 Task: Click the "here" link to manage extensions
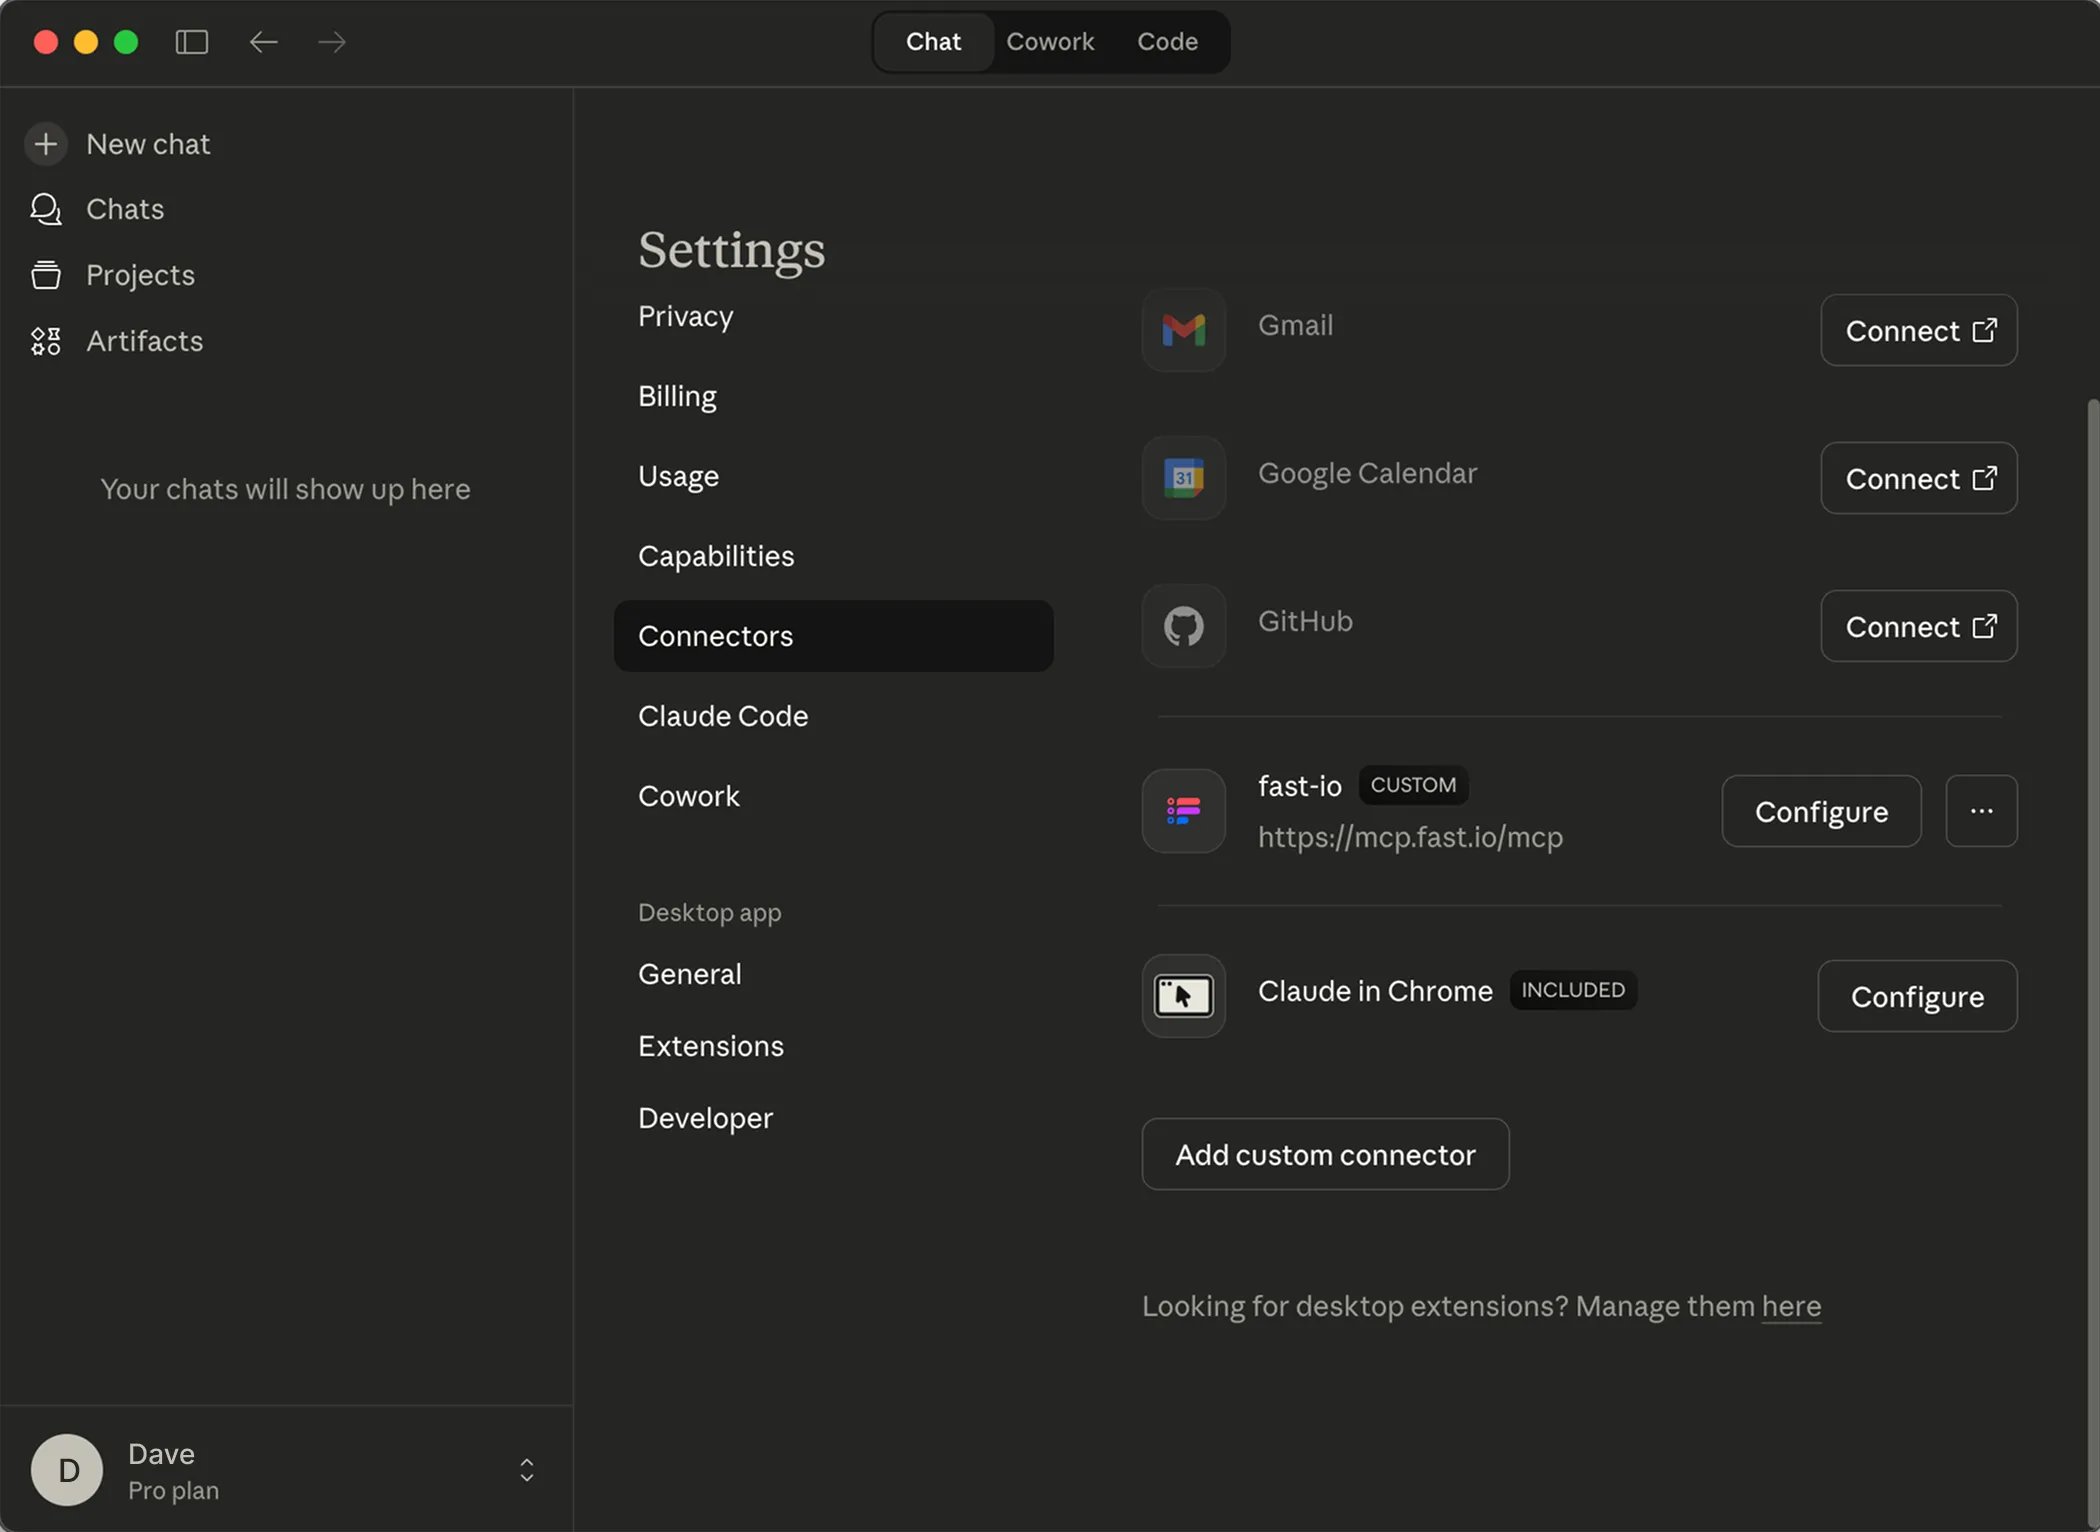1791,1306
